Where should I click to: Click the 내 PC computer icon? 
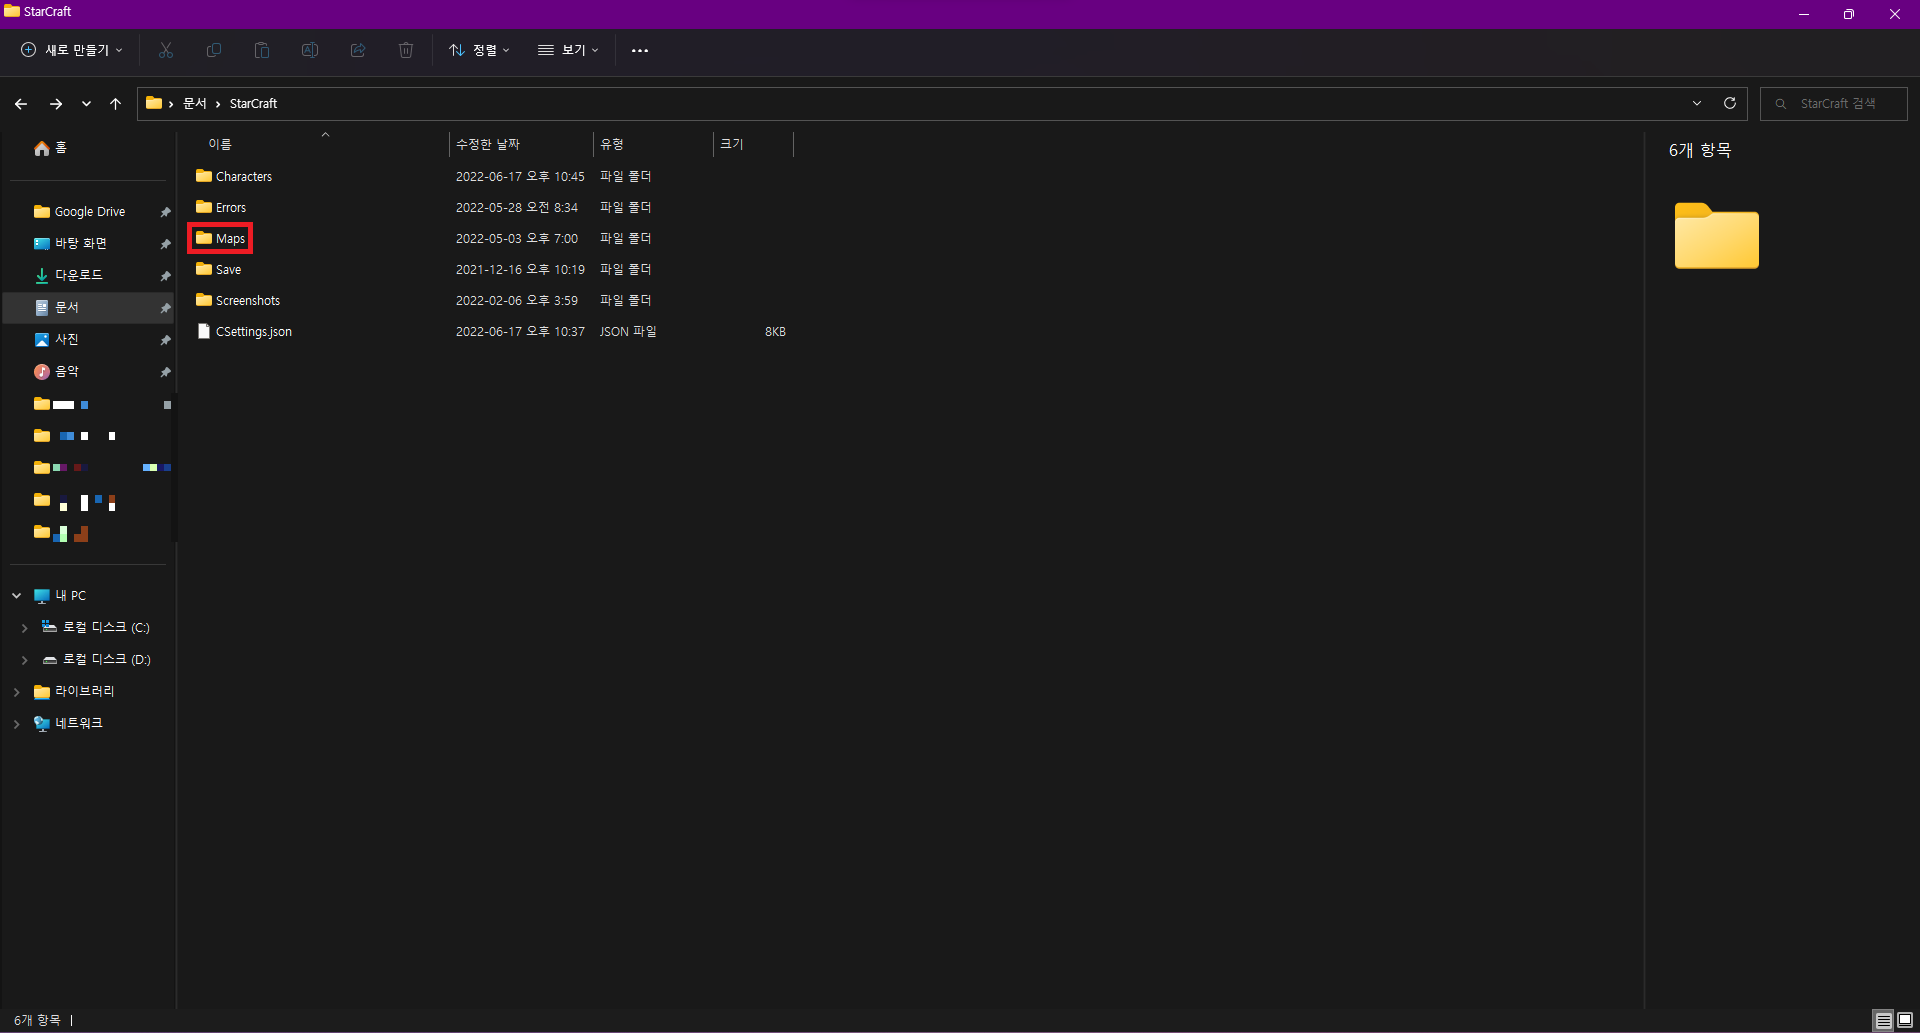(42, 596)
